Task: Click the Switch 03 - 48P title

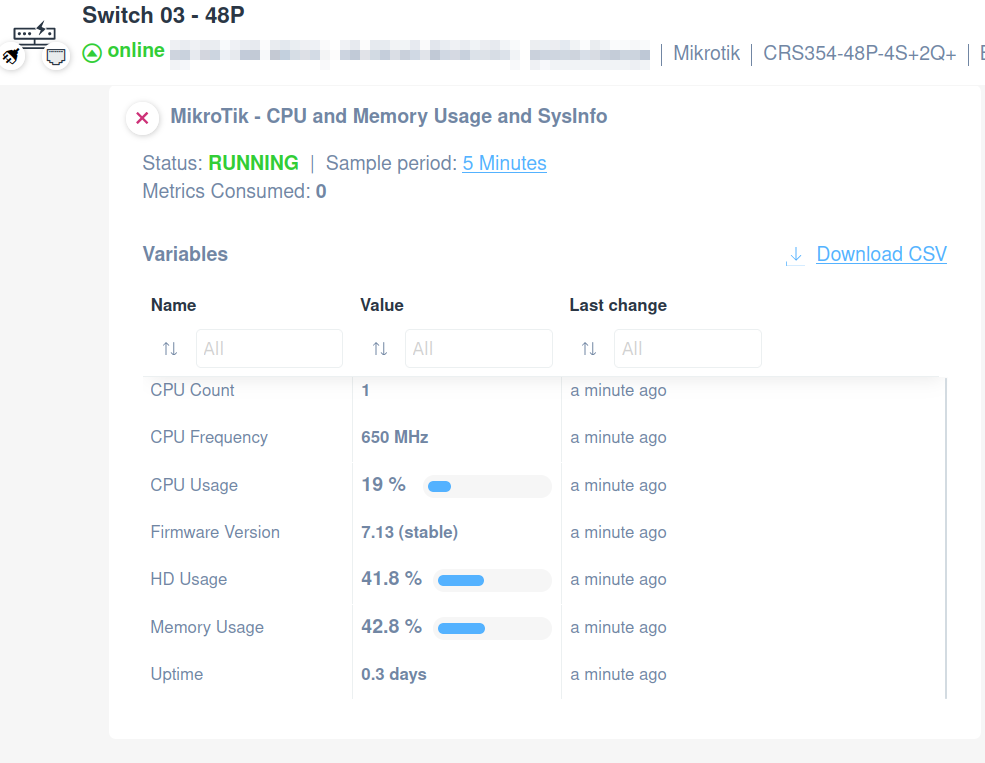Action: point(163,15)
